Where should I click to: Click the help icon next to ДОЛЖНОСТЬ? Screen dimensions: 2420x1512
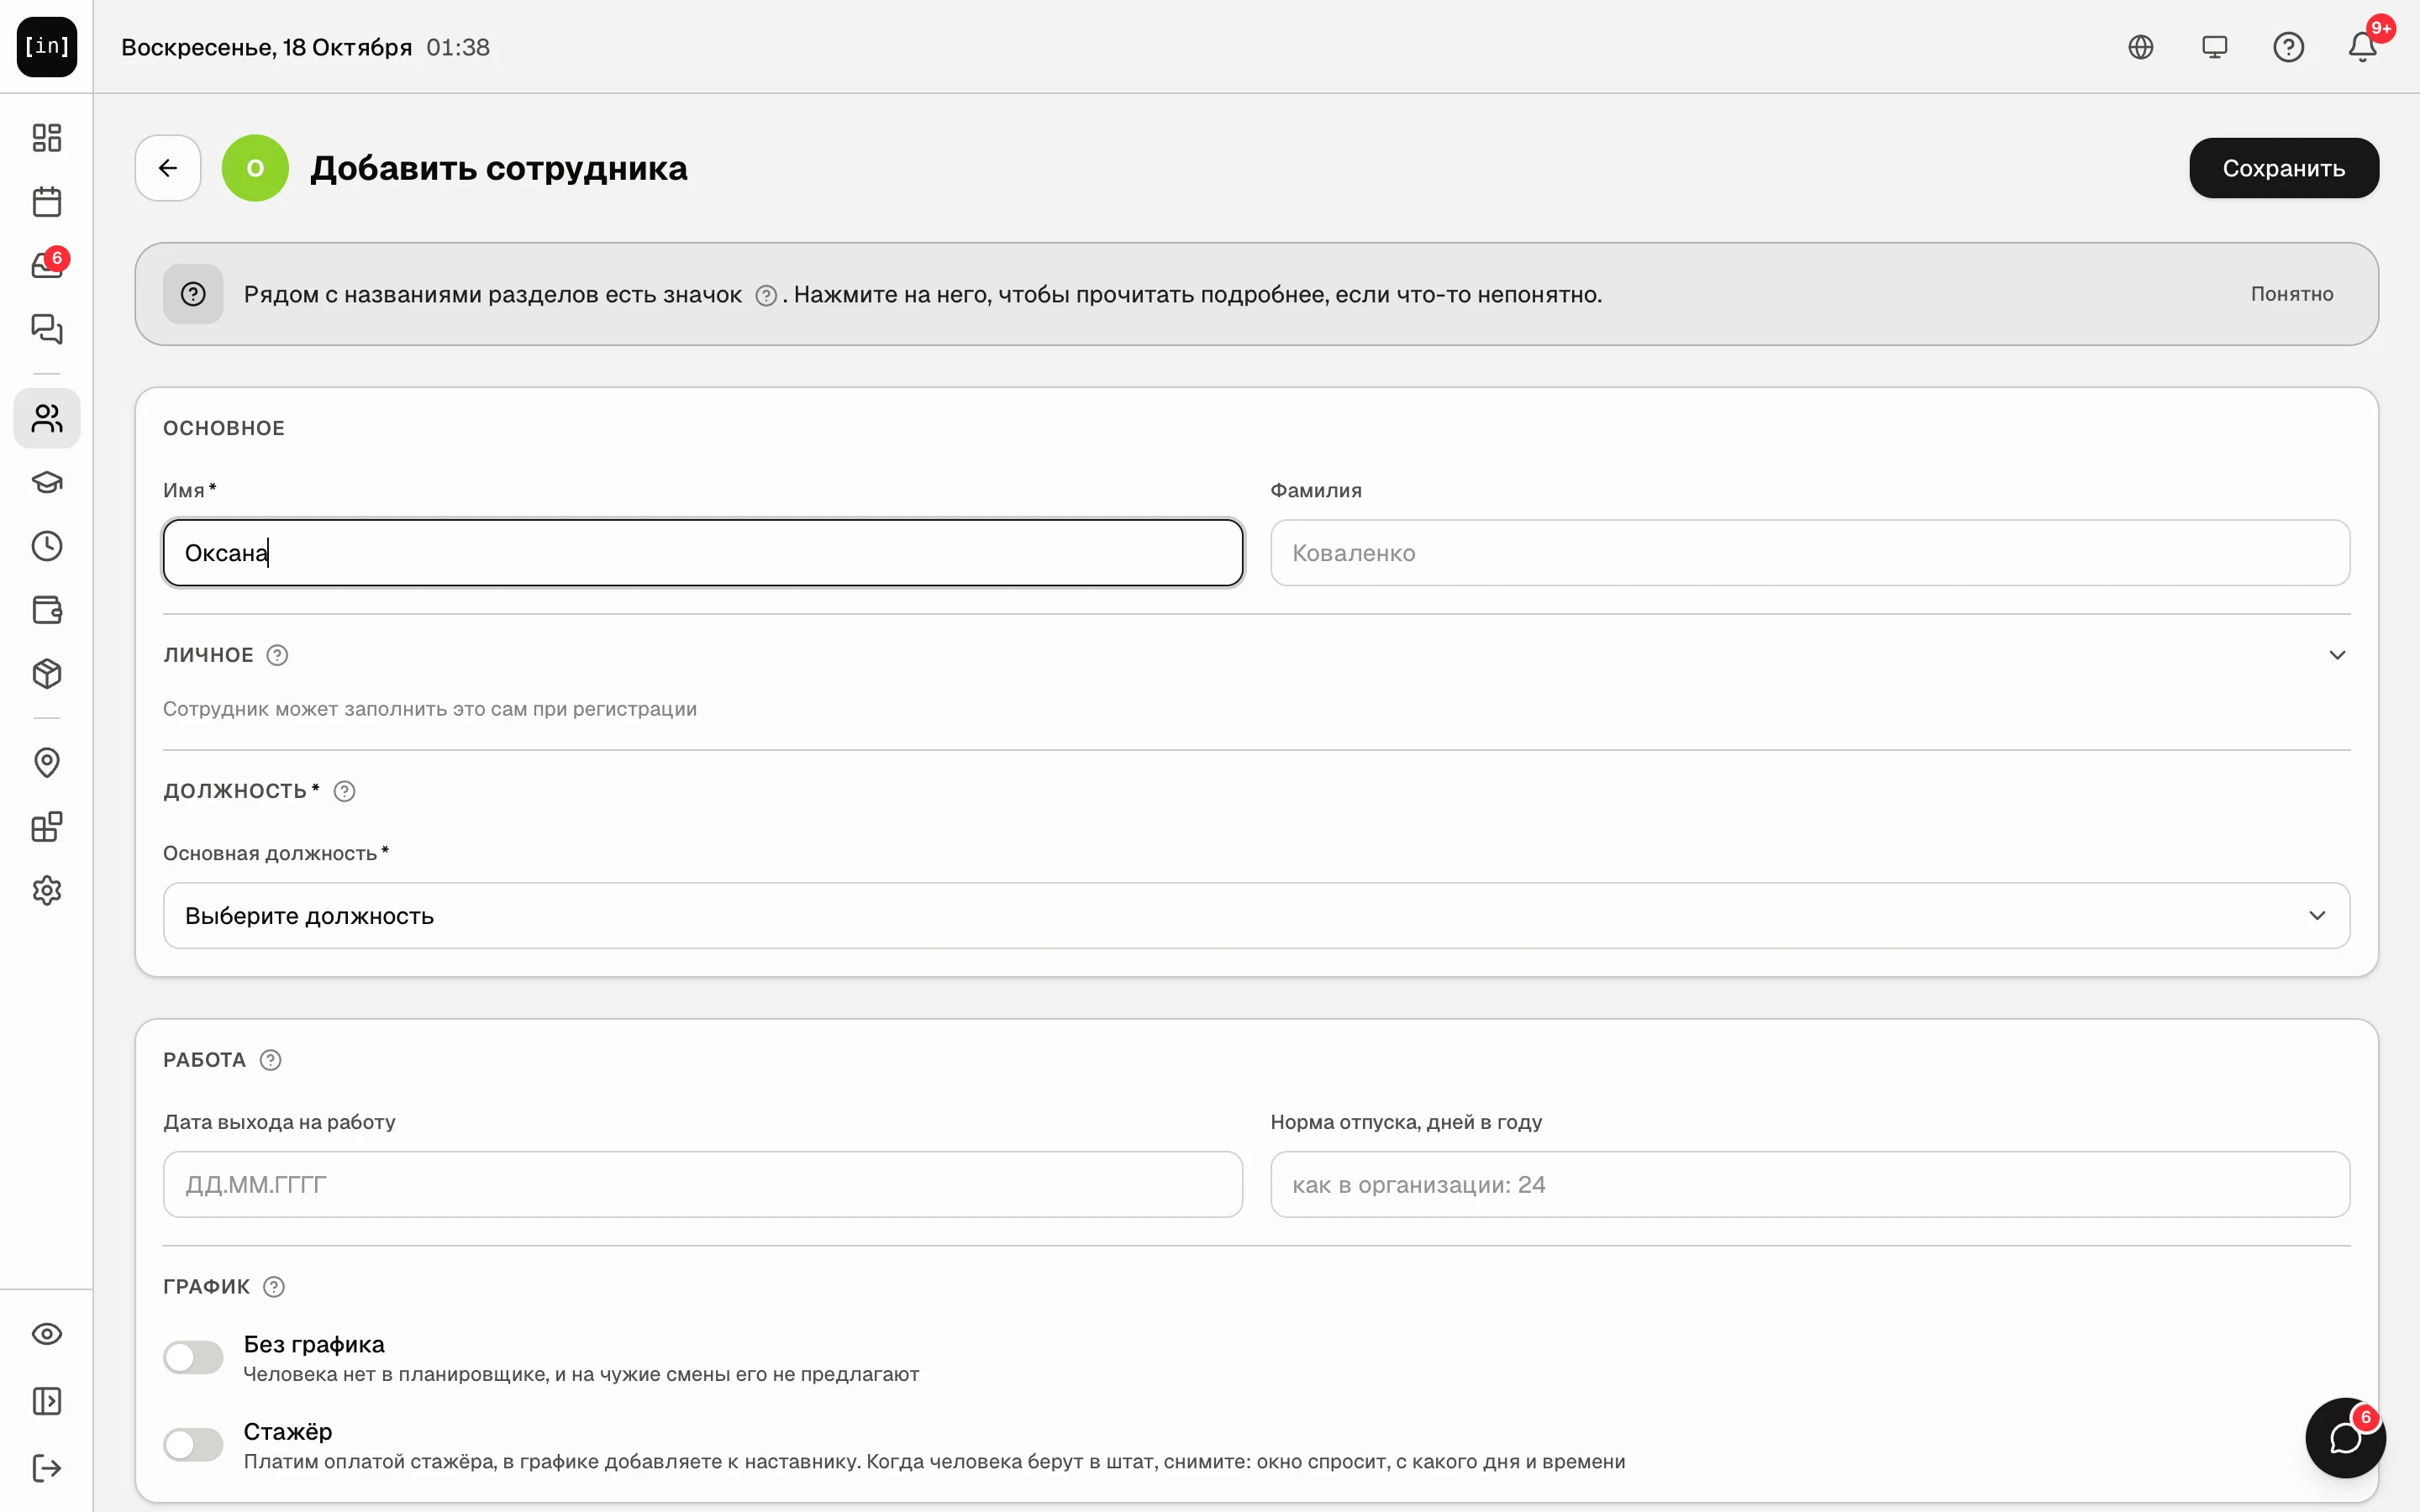click(344, 791)
